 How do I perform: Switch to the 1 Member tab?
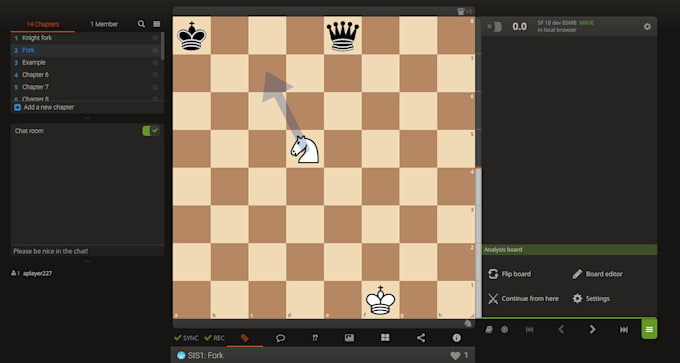[x=104, y=24]
